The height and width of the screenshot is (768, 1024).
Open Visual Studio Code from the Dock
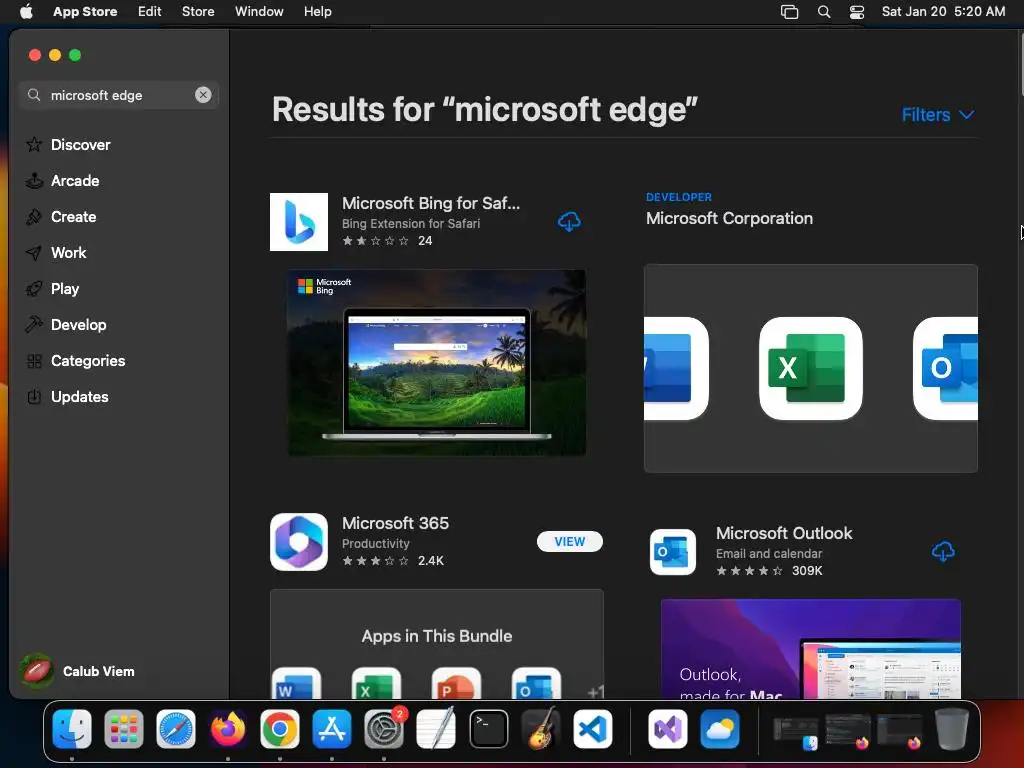click(593, 729)
